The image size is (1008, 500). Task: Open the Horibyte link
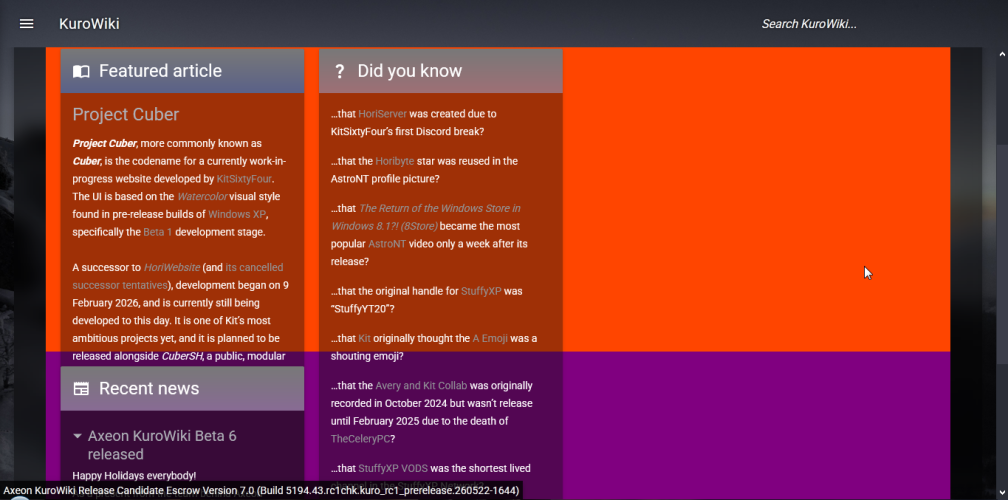[395, 161]
